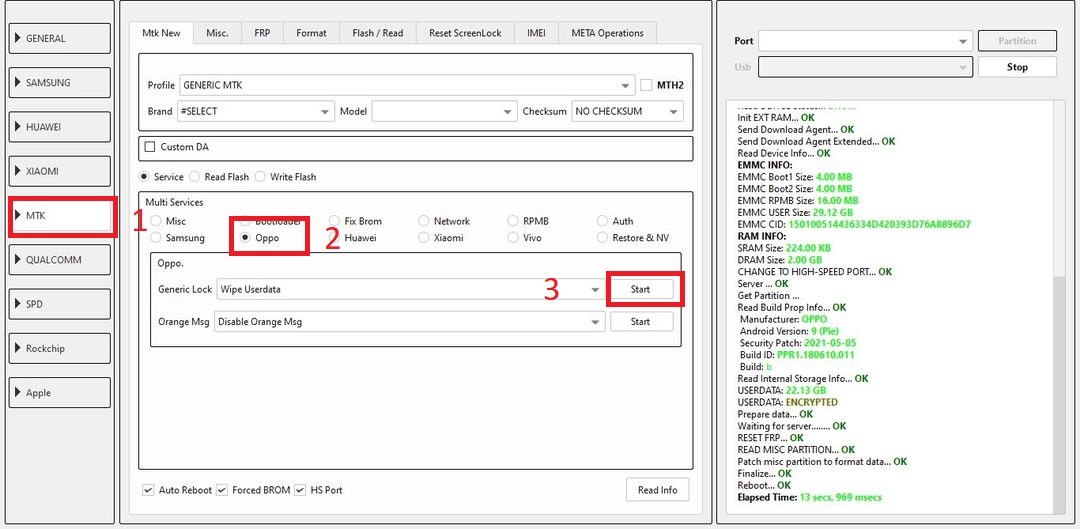Image resolution: width=1080 pixels, height=529 pixels.
Task: Open the HUAWEI sidebar section
Action: (x=60, y=127)
